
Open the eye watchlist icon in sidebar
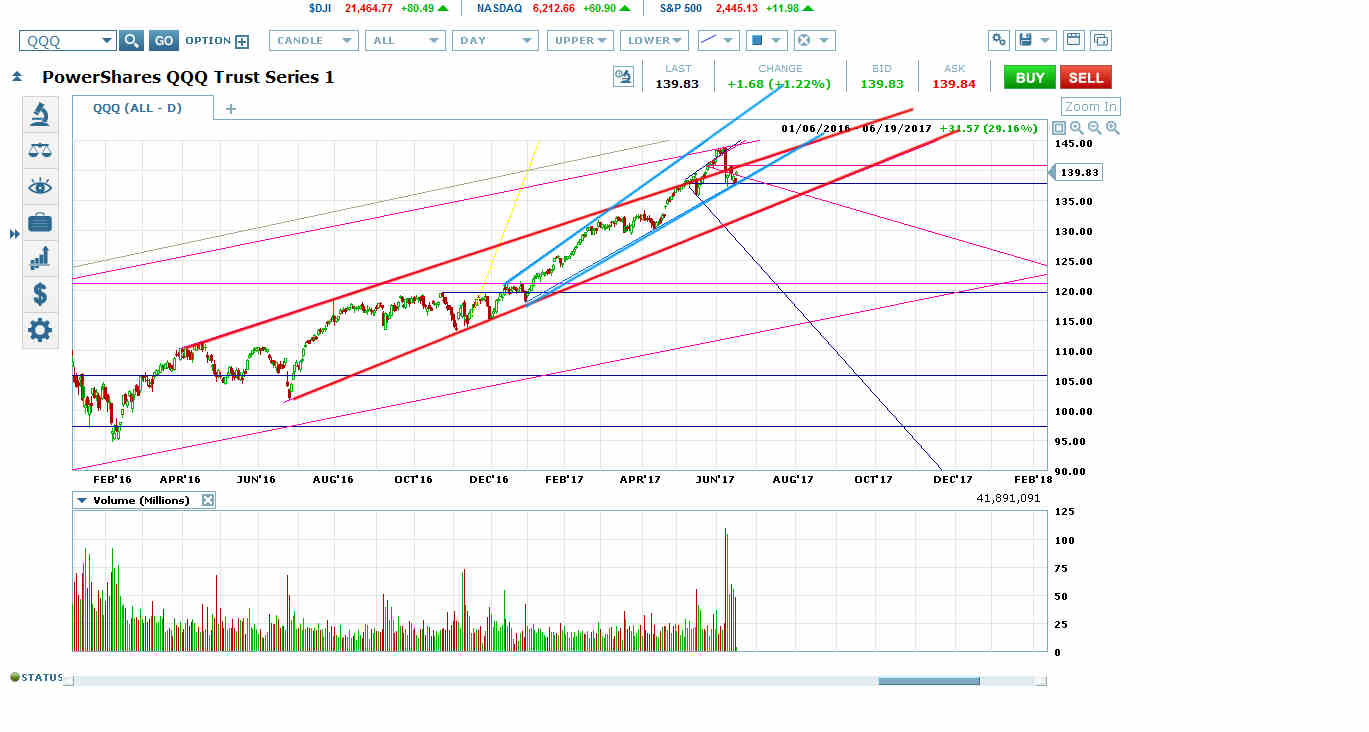(40, 186)
